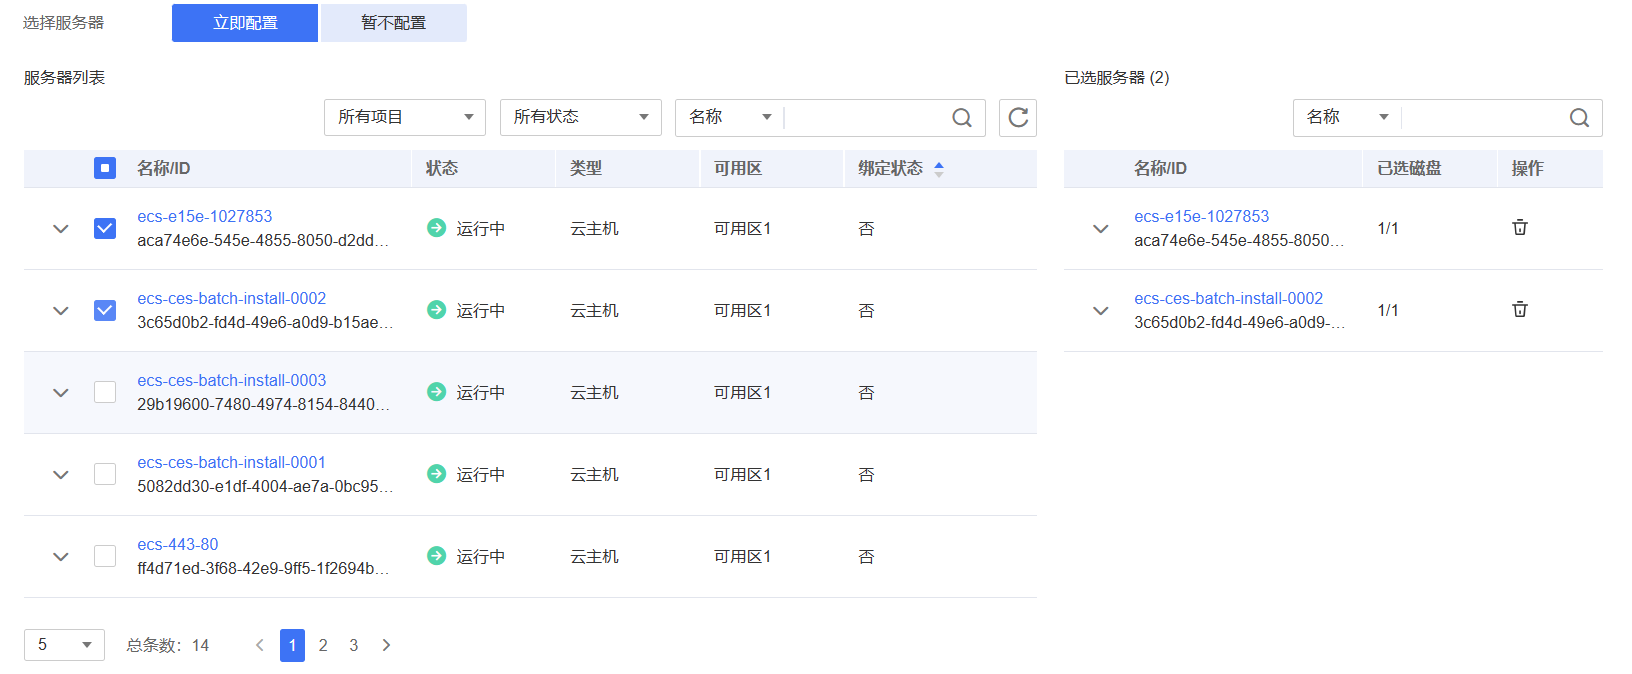The width and height of the screenshot is (1632, 674).
Task: Go to page 3
Action: tap(354, 645)
